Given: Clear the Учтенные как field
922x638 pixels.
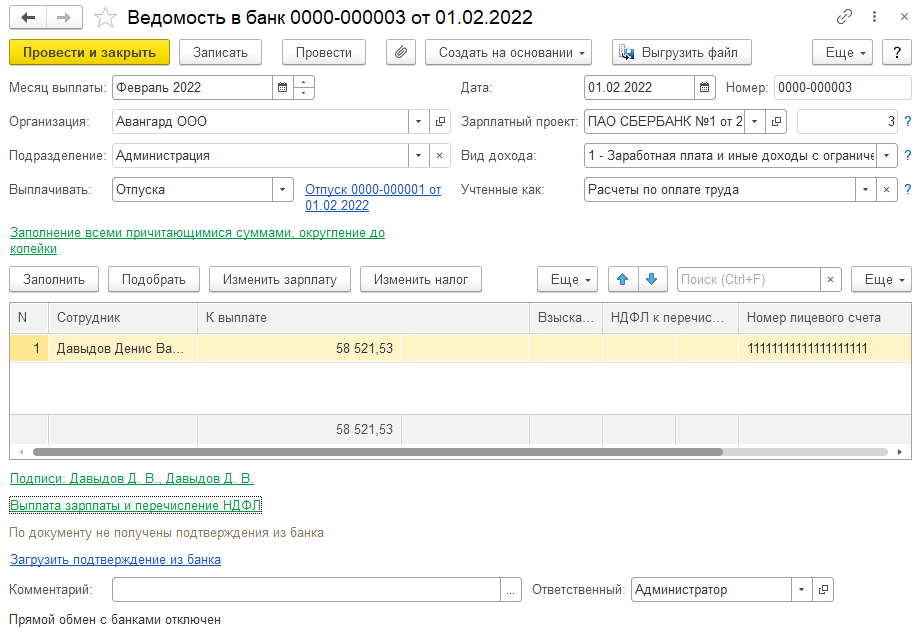Looking at the screenshot, I should pos(886,190).
